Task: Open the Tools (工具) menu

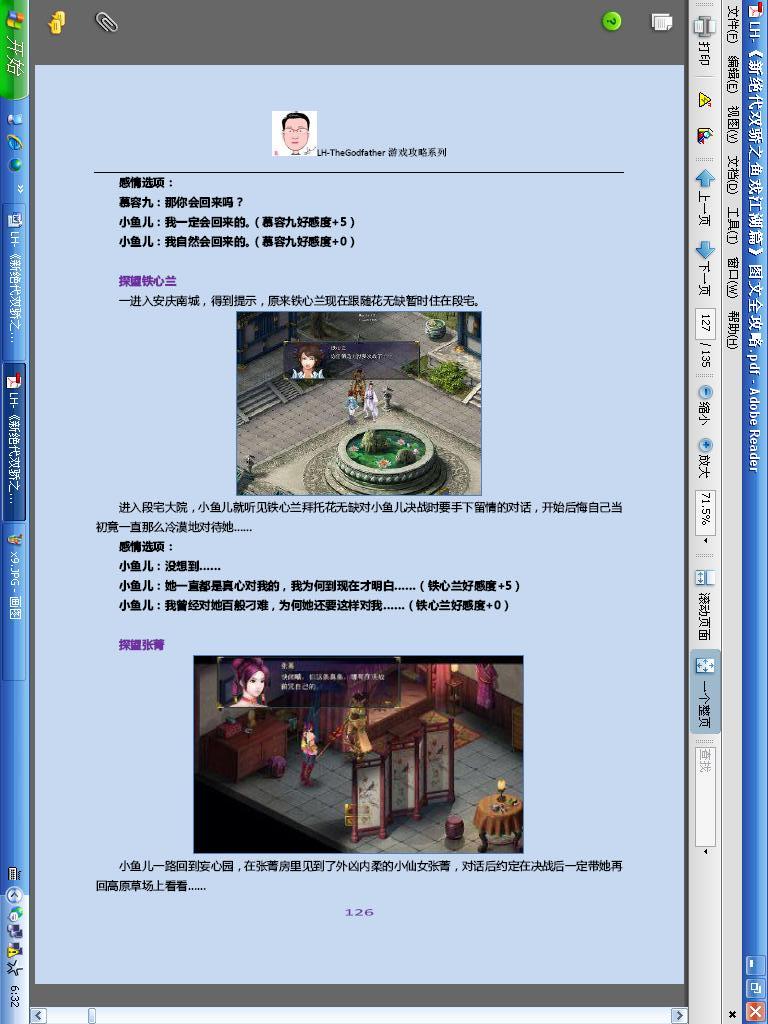Action: (733, 226)
